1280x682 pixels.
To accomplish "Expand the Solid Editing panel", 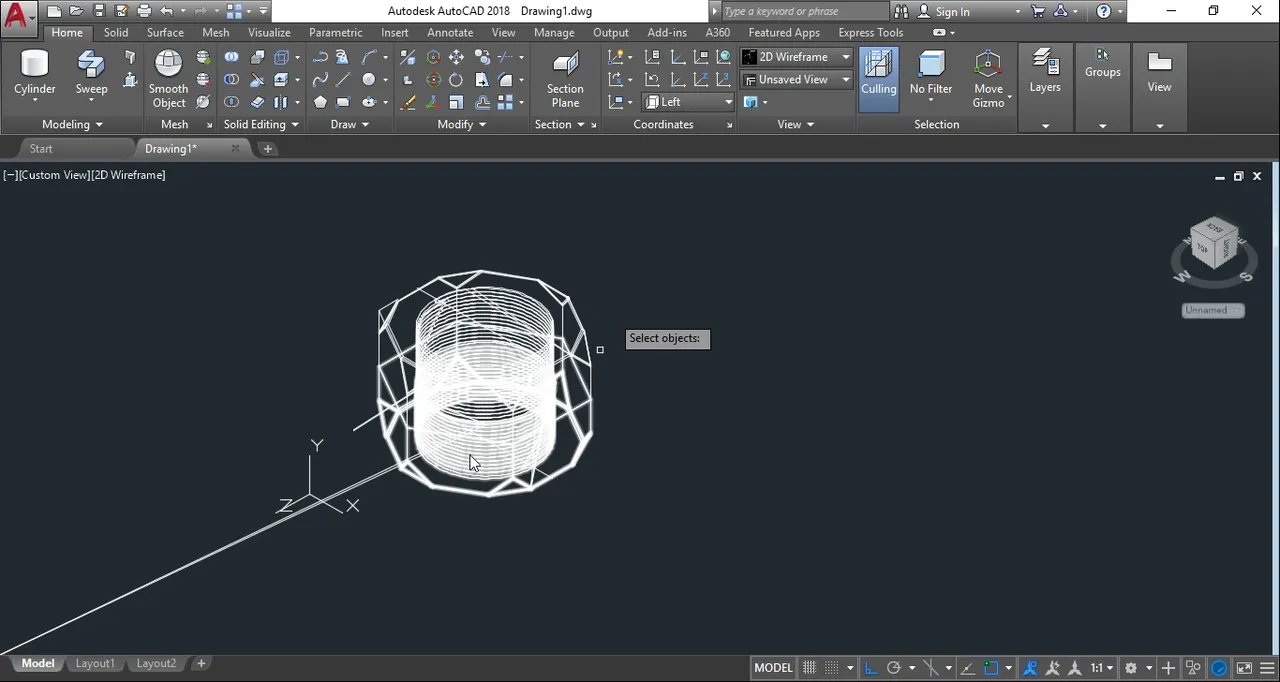I will (x=261, y=124).
